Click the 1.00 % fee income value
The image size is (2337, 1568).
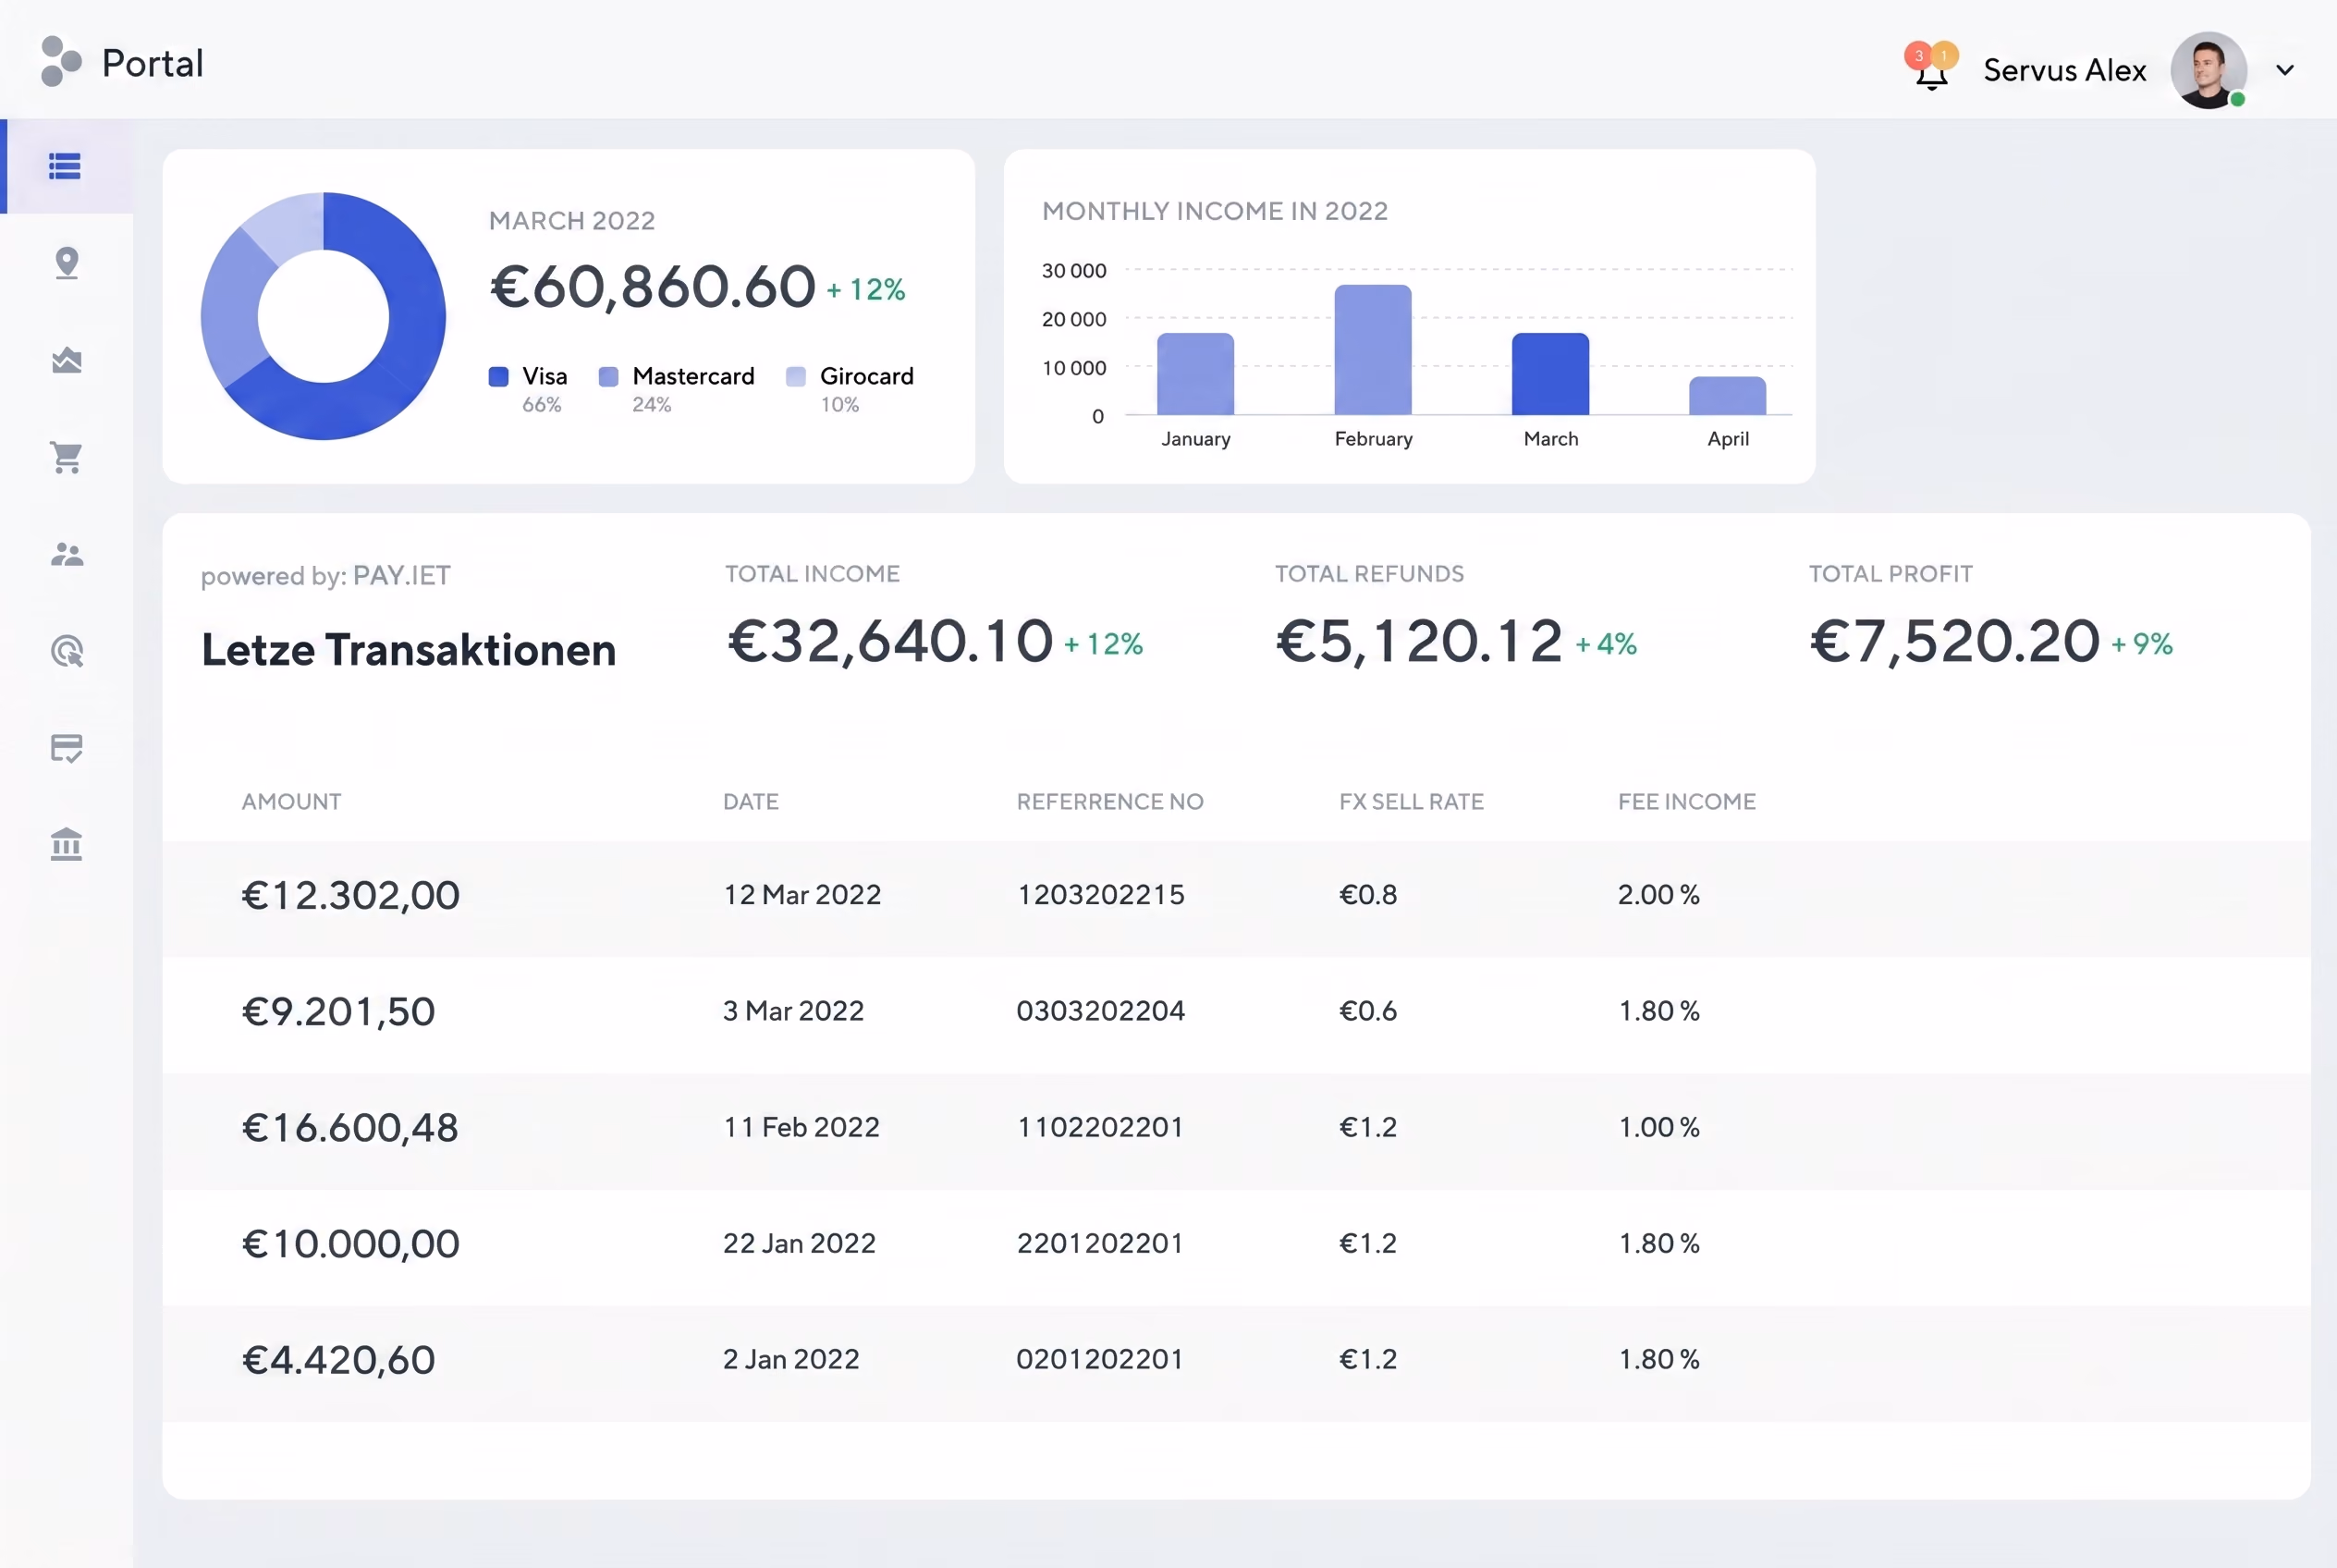(1659, 1126)
